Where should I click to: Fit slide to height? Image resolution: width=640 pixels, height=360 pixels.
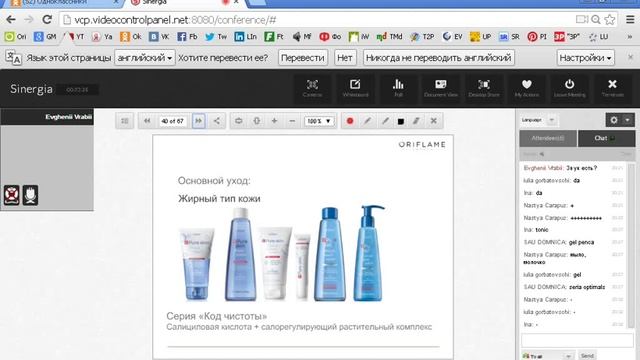[x=256, y=121]
